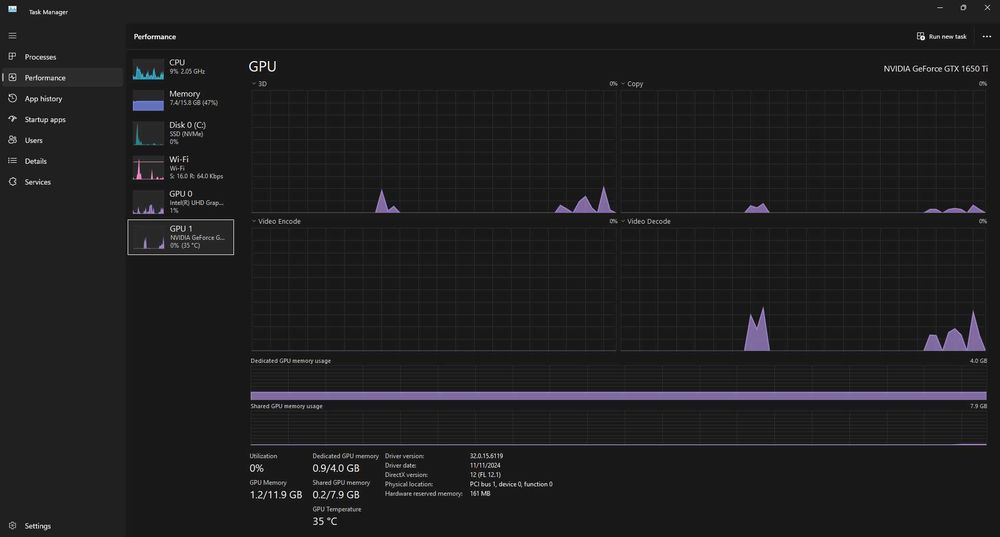Open the three-dot more options menu
The width and height of the screenshot is (1000, 537).
point(987,36)
